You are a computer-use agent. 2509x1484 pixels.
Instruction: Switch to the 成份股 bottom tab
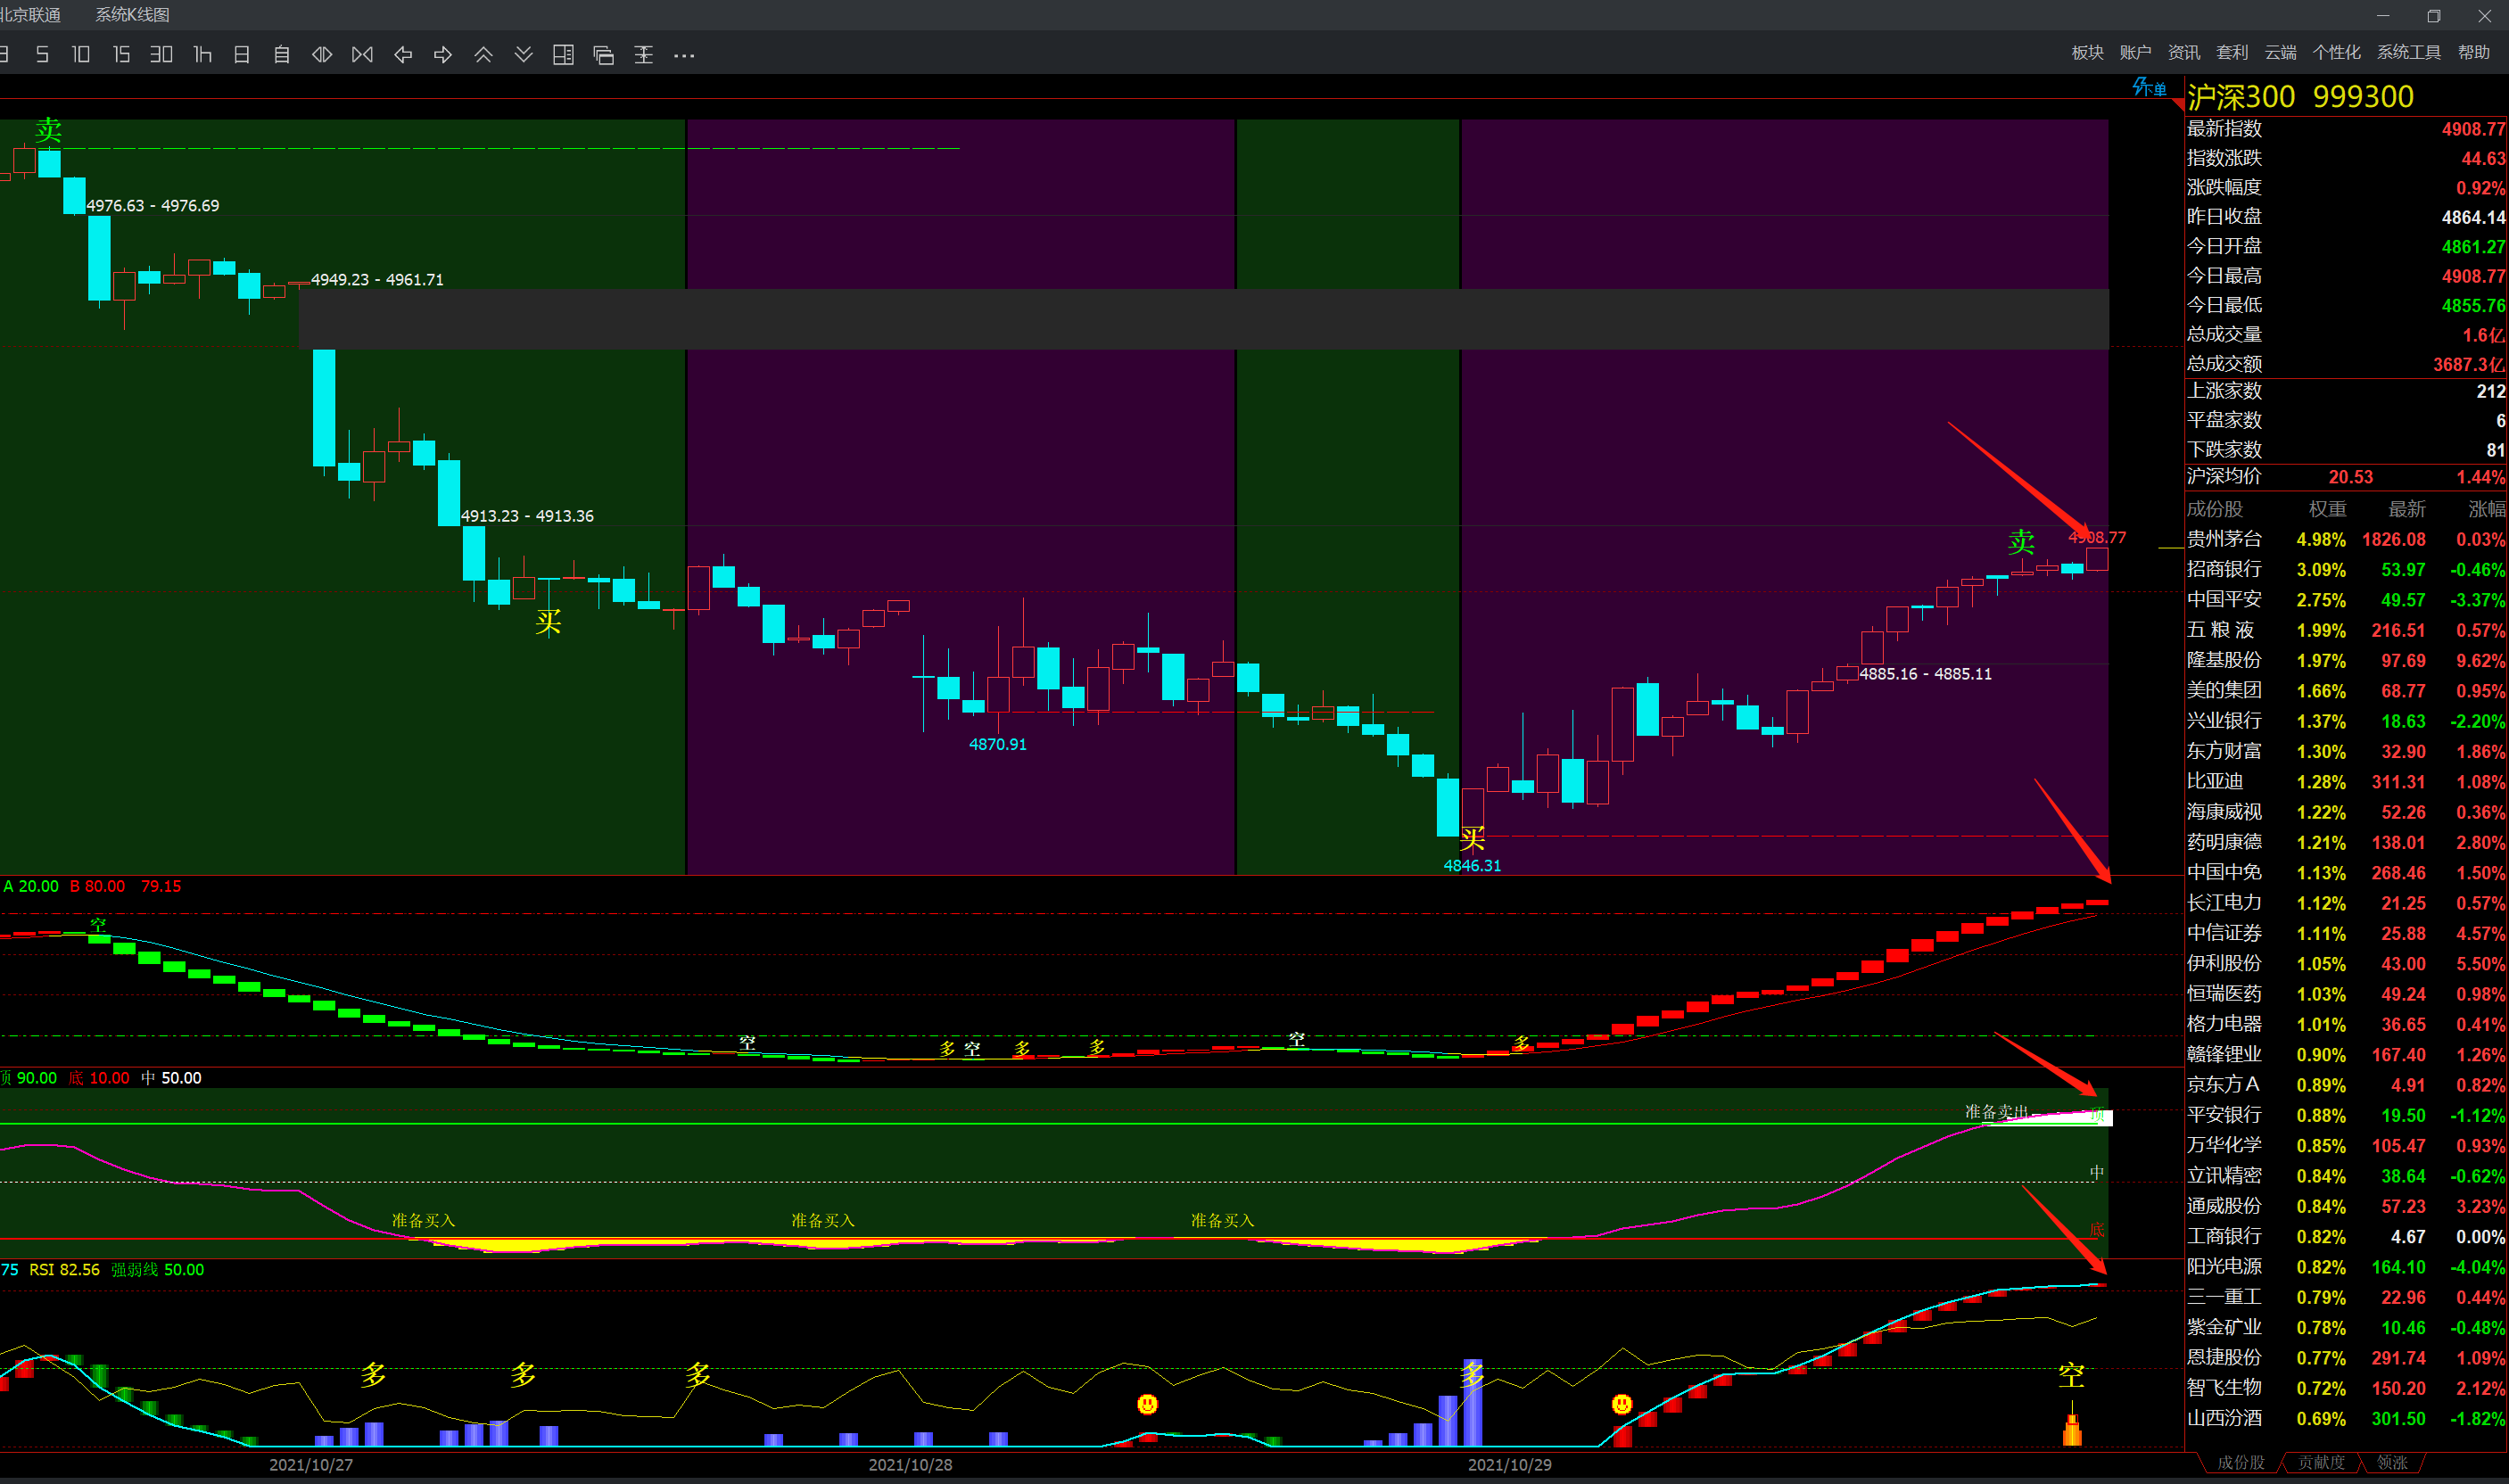[x=2240, y=1462]
